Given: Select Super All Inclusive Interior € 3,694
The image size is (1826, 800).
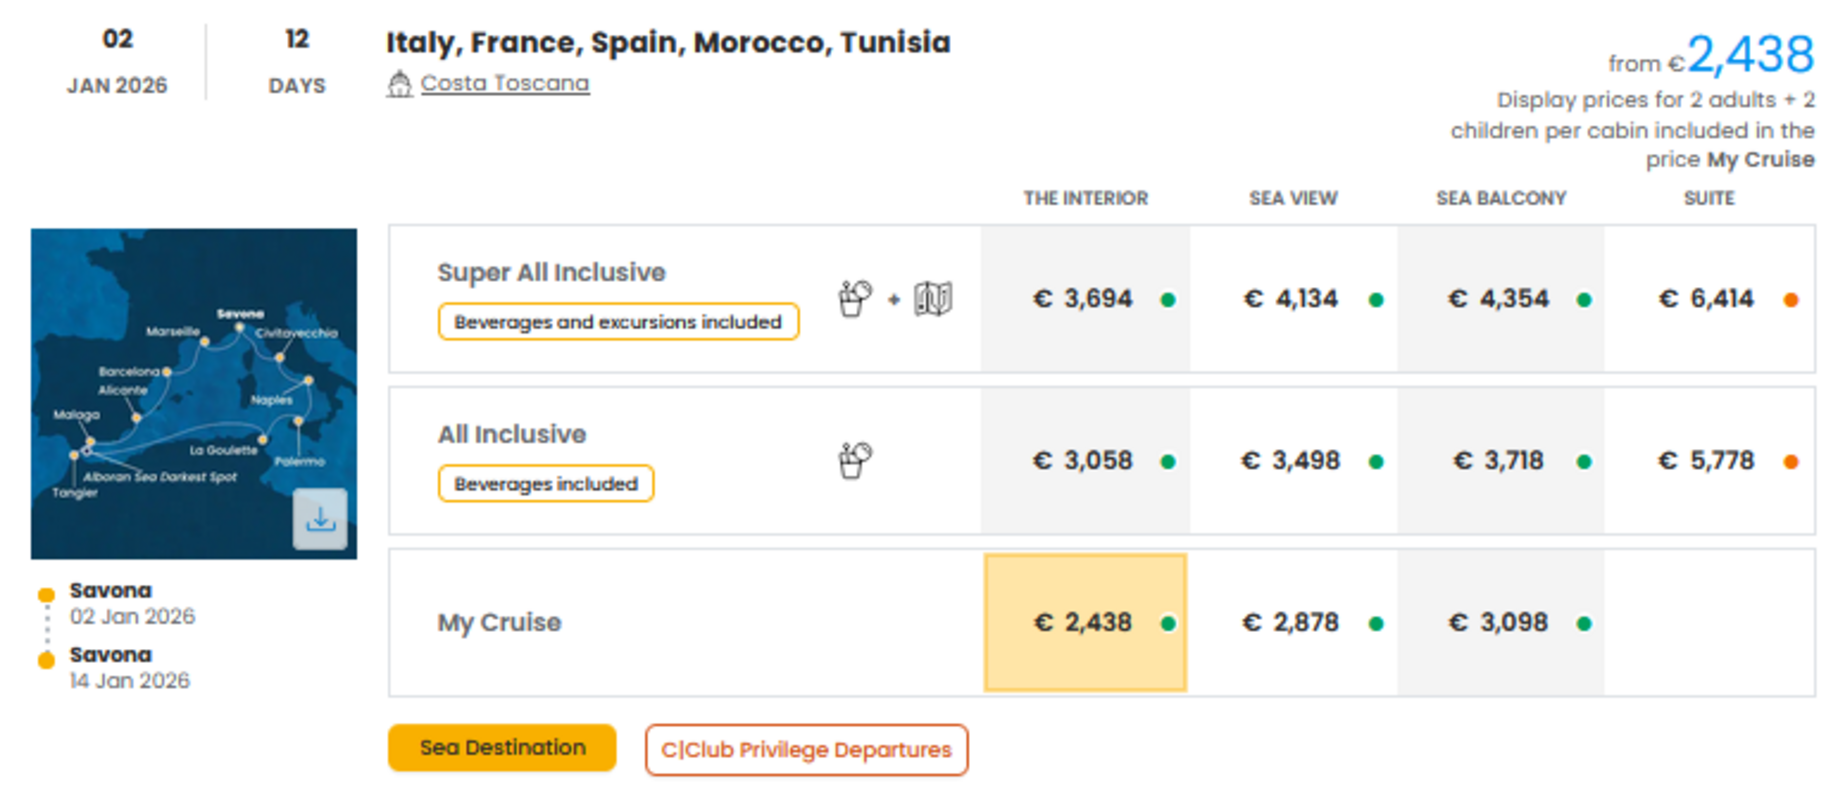Looking at the screenshot, I should (1083, 298).
